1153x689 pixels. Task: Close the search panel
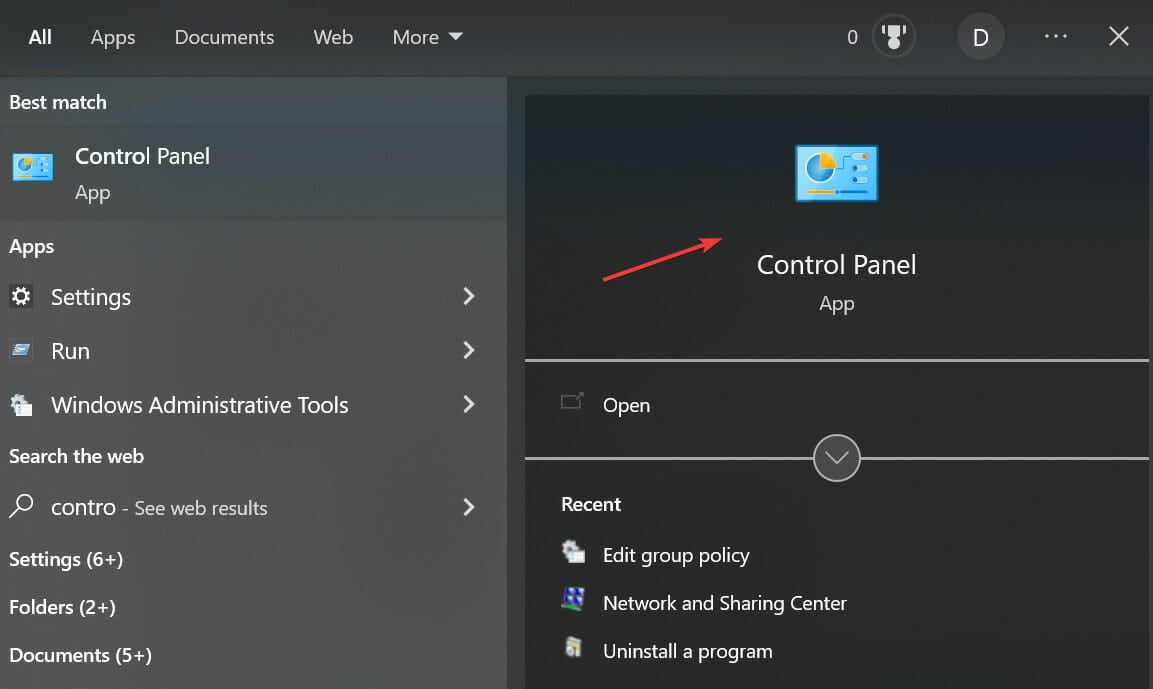1118,36
